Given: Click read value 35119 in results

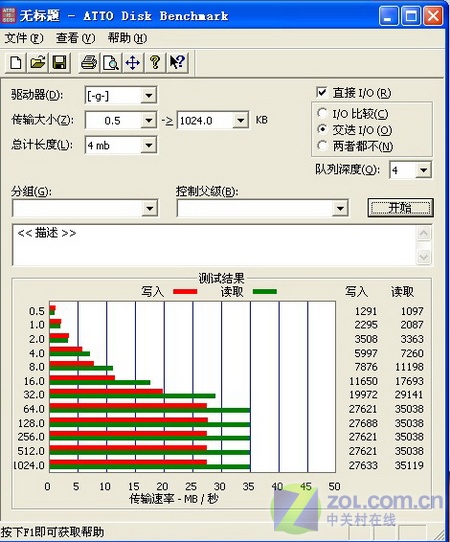Looking at the screenshot, I should pyautogui.click(x=409, y=465).
